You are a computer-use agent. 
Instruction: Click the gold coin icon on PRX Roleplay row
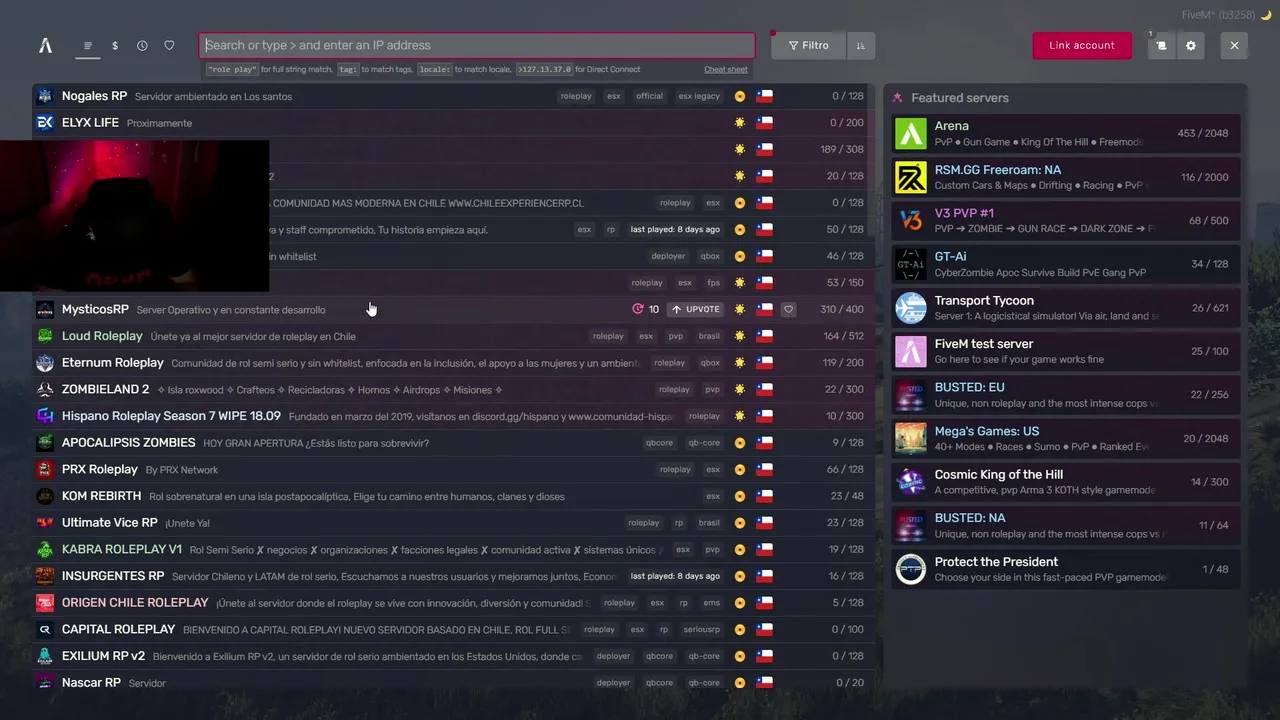coord(740,469)
